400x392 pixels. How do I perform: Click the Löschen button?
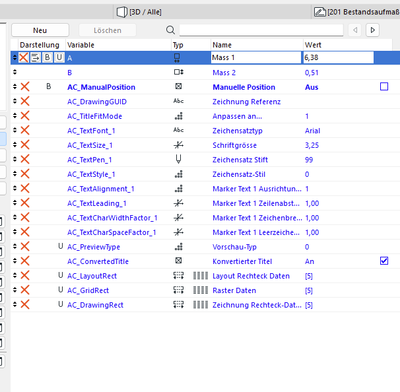[x=107, y=30]
